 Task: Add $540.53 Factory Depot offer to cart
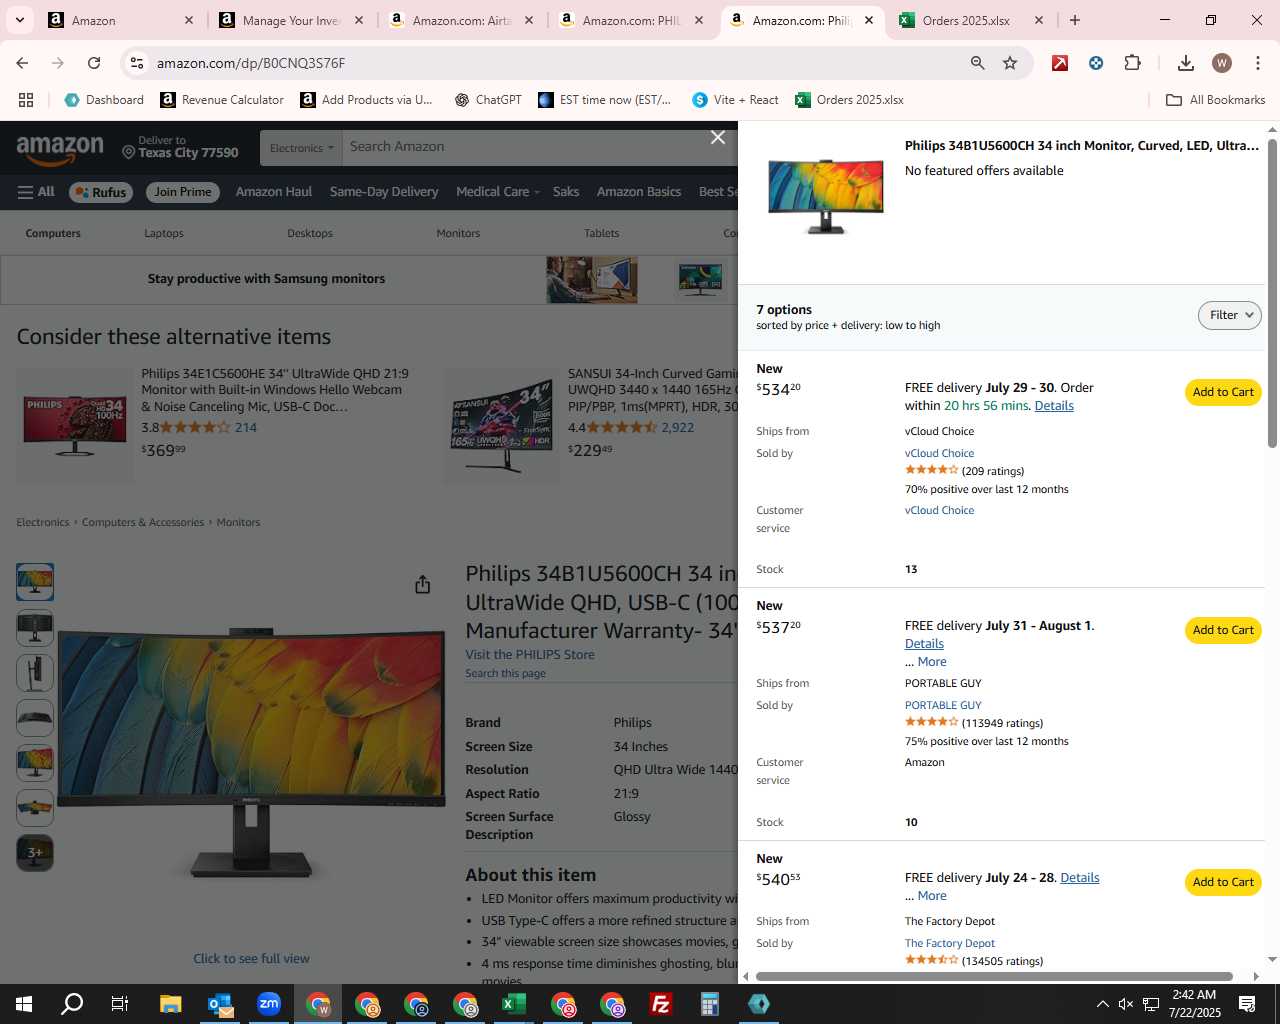(1223, 882)
